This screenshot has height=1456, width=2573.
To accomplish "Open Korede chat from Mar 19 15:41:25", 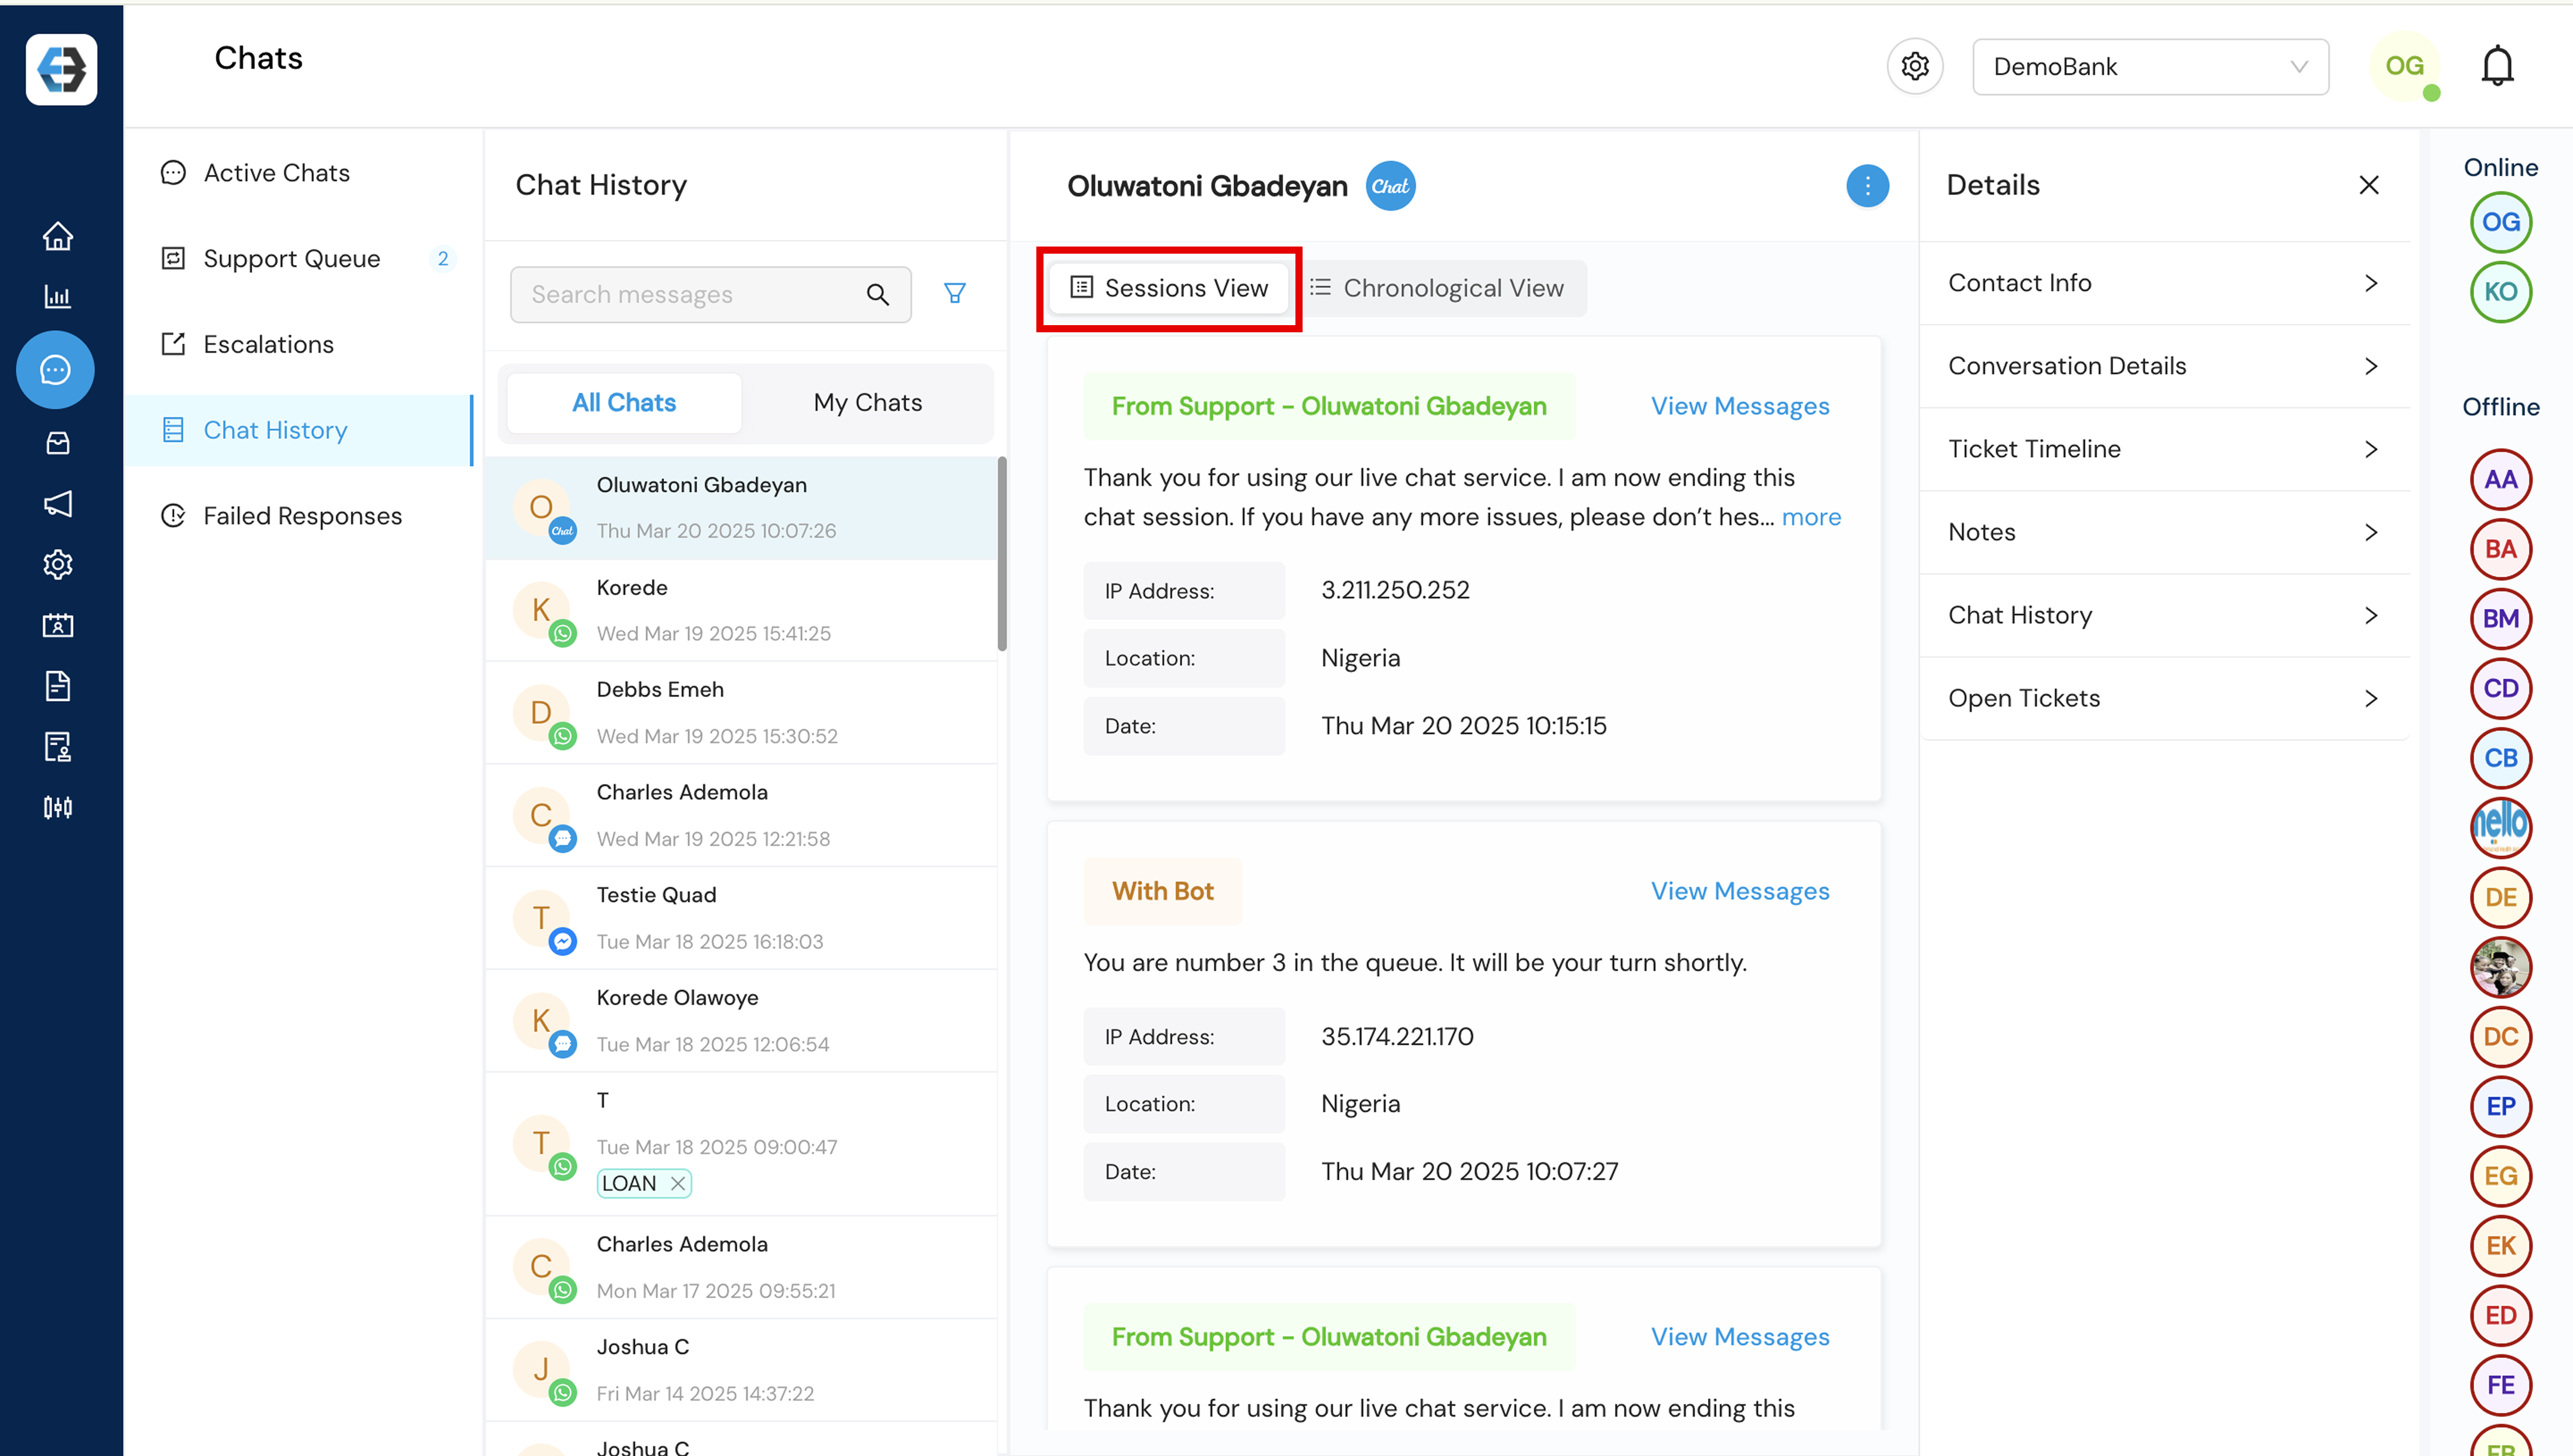I will pos(741,610).
